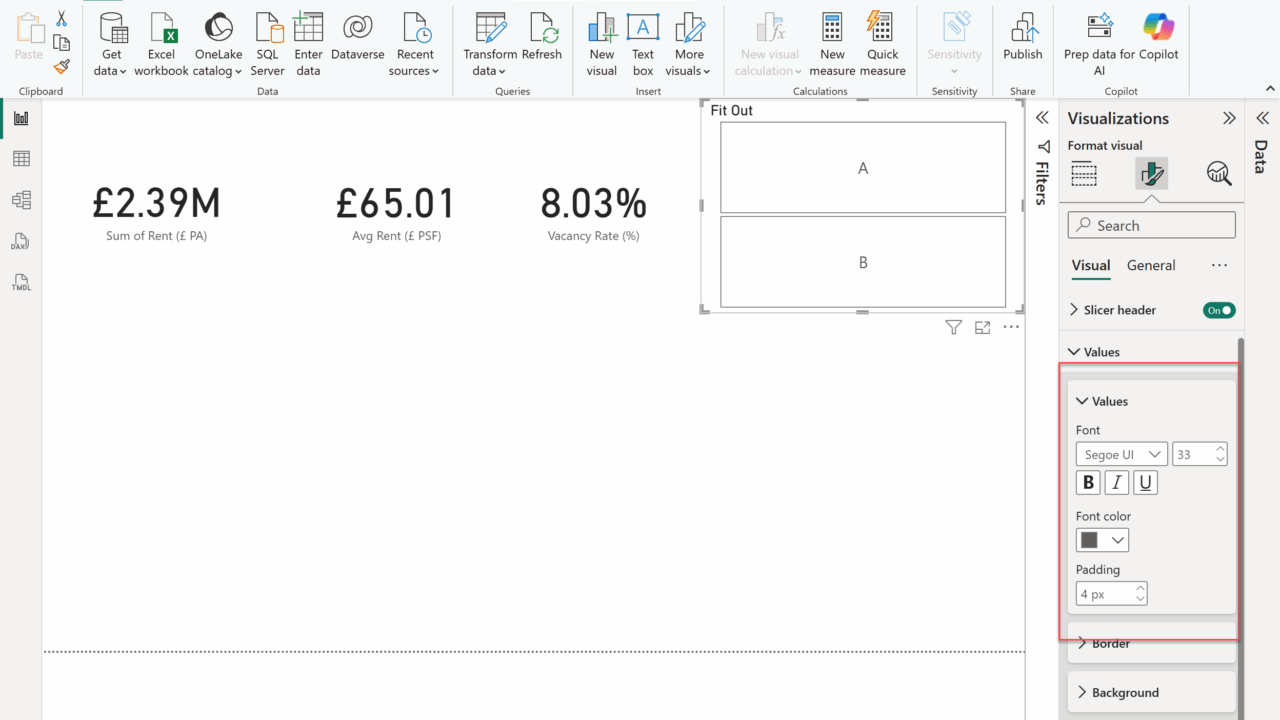Switch to Report view in sidebar
The width and height of the screenshot is (1280, 720).
tap(21, 118)
